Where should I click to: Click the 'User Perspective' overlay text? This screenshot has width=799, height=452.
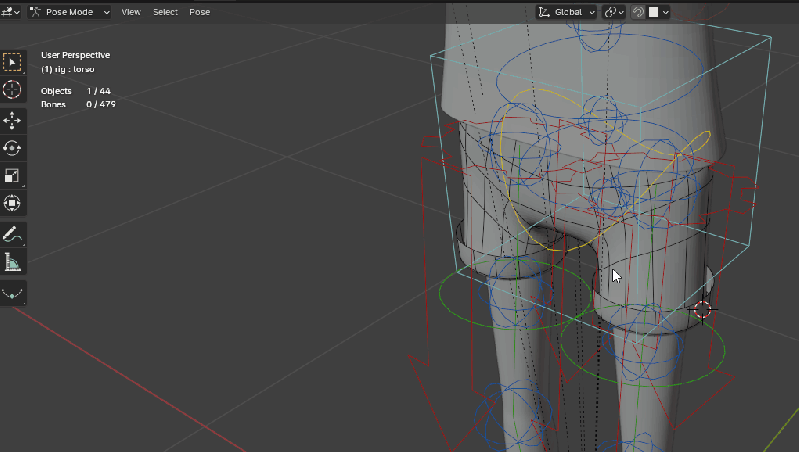tap(75, 55)
